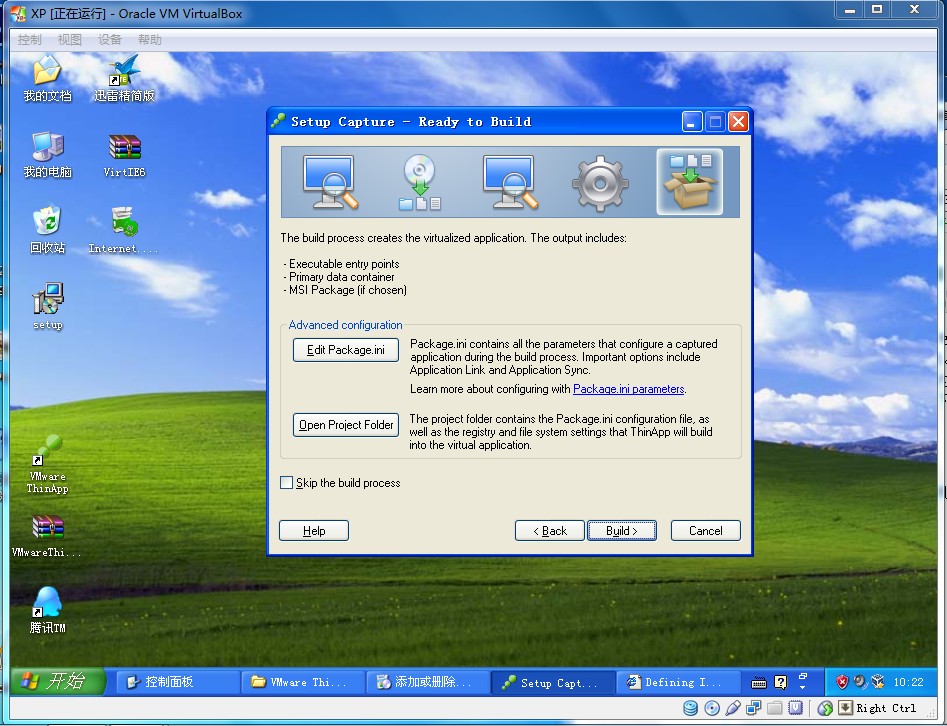Click the highlighted build package box icon
The height and width of the screenshot is (726, 947).
click(690, 182)
